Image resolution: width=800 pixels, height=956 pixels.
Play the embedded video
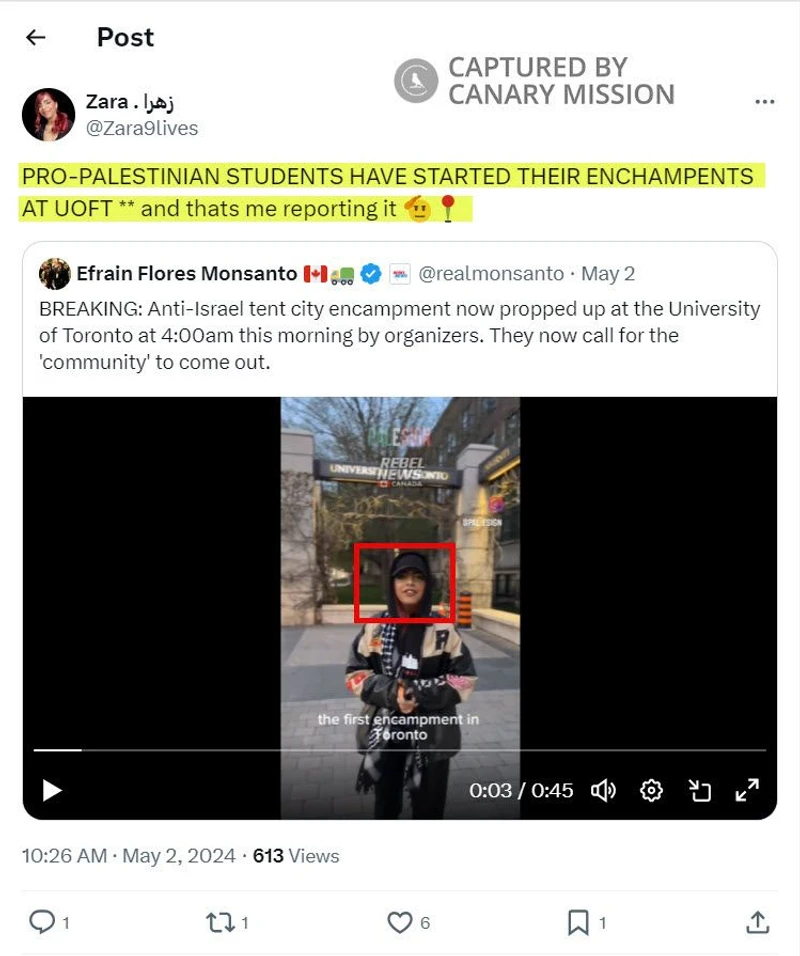coord(52,791)
